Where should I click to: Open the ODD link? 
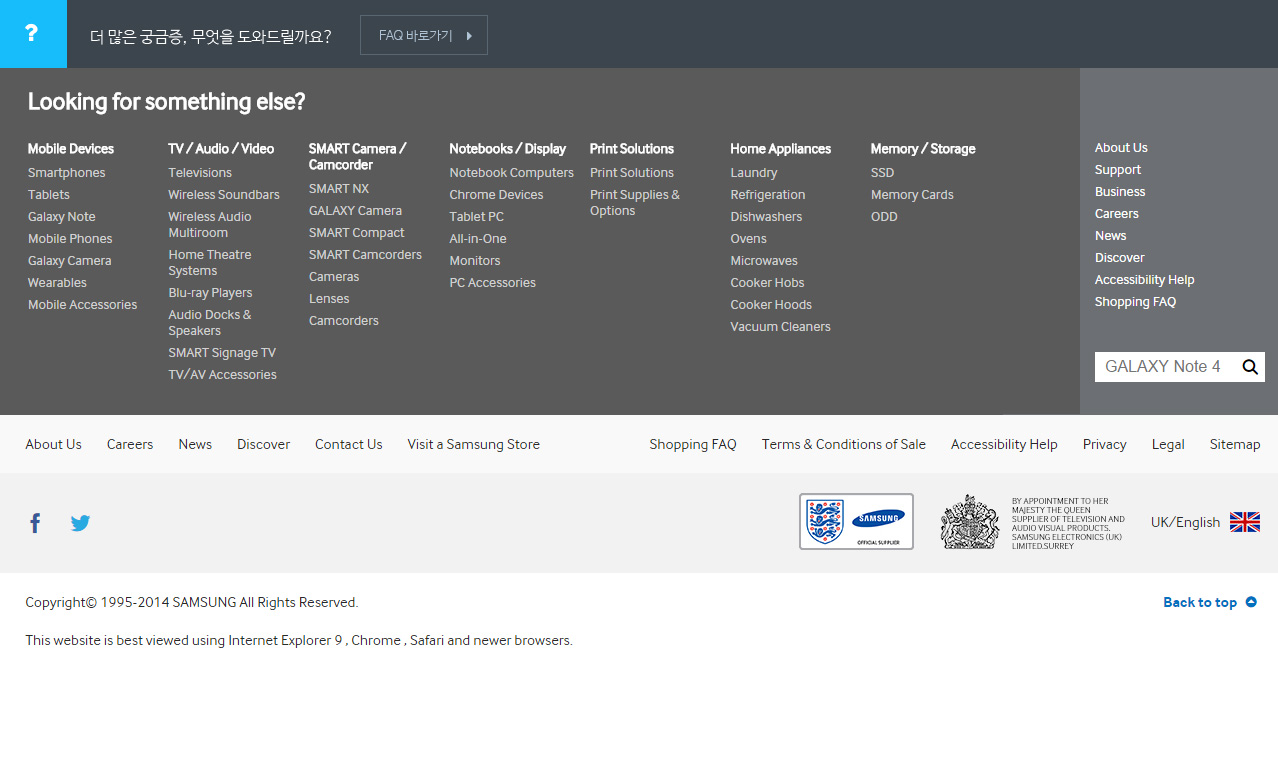884,217
